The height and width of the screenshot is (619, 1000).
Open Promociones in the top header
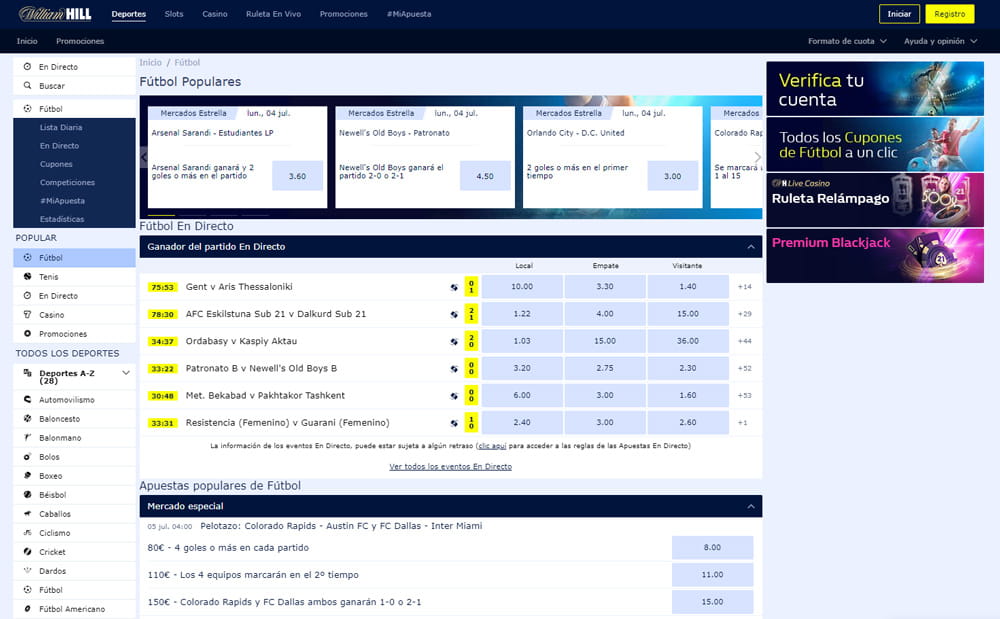tap(344, 14)
